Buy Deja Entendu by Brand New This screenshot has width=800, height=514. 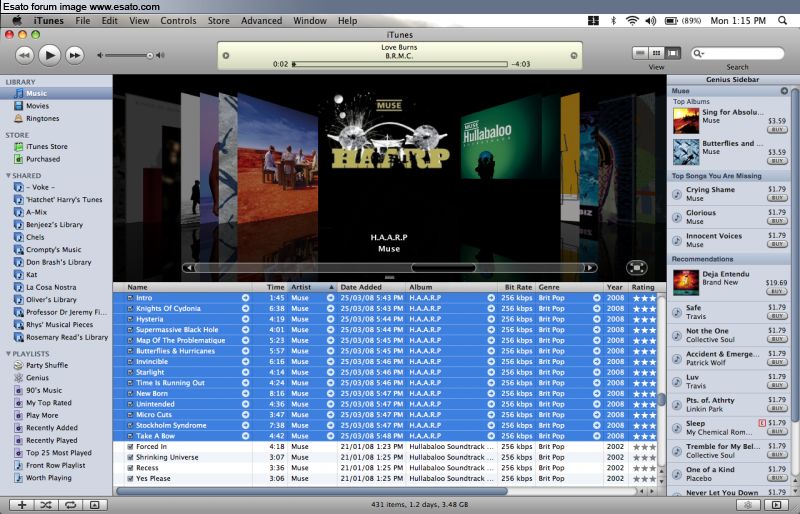pos(777,291)
